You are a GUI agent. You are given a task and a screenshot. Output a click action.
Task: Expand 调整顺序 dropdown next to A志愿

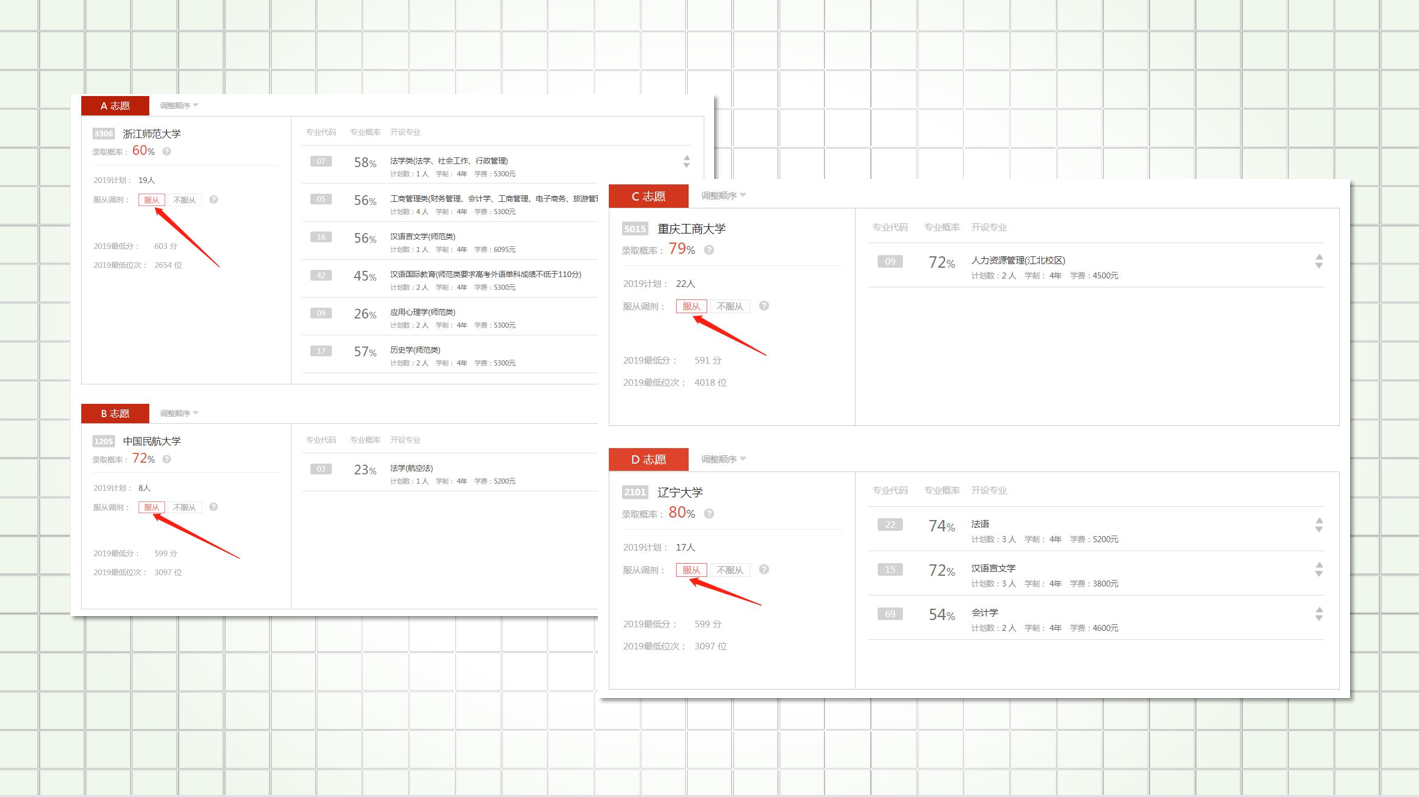tap(179, 105)
